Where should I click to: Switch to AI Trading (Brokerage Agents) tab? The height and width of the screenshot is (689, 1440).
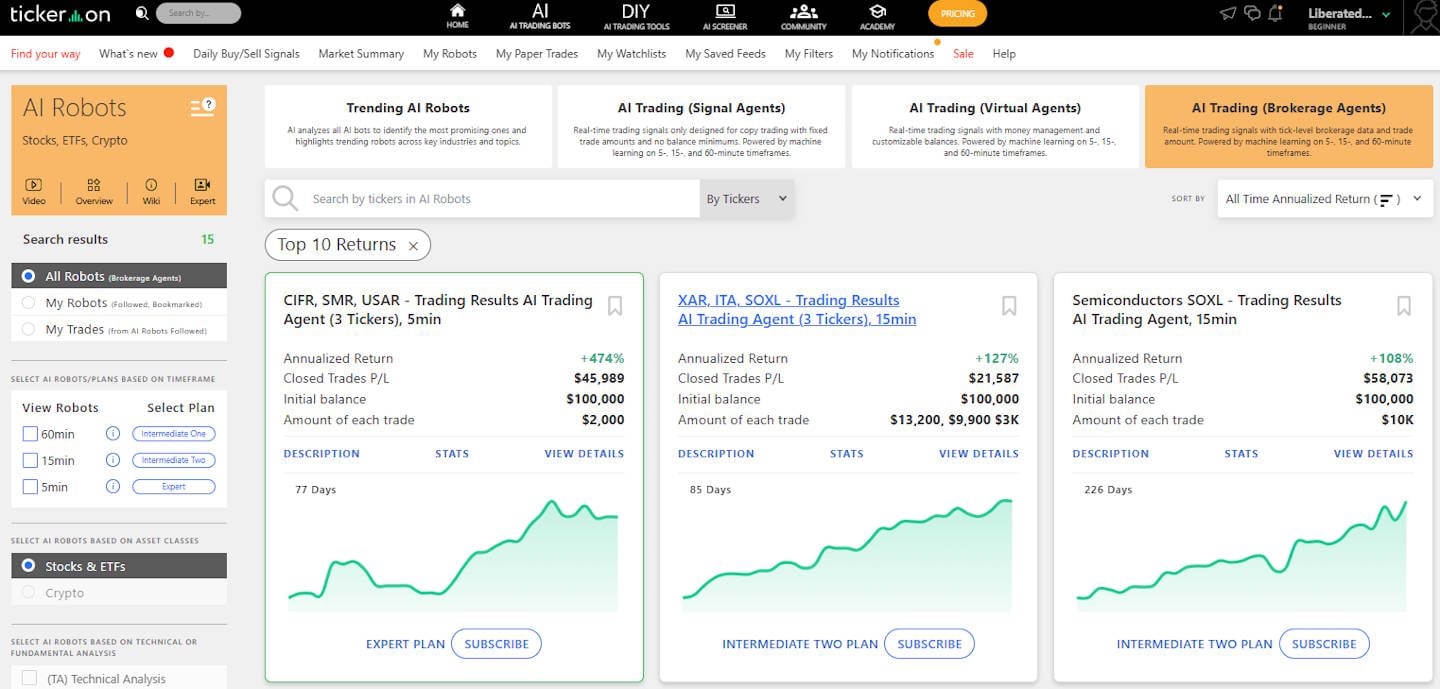click(x=1288, y=126)
